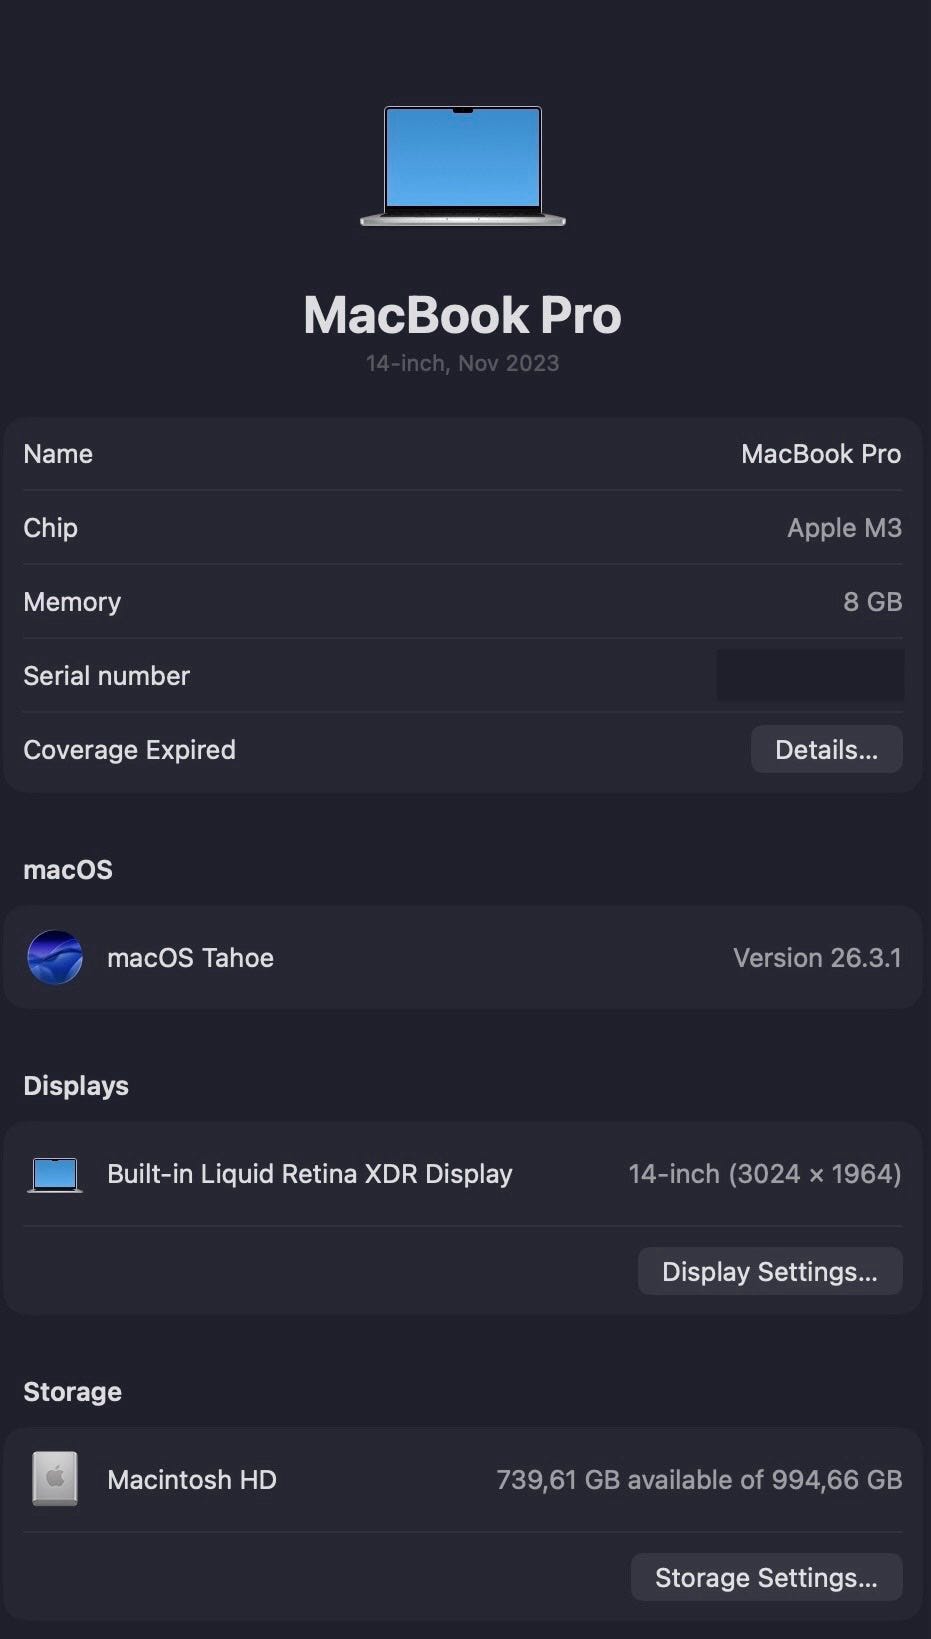Click the Macintosh HD volume name
931x1639 pixels.
tap(191, 1480)
